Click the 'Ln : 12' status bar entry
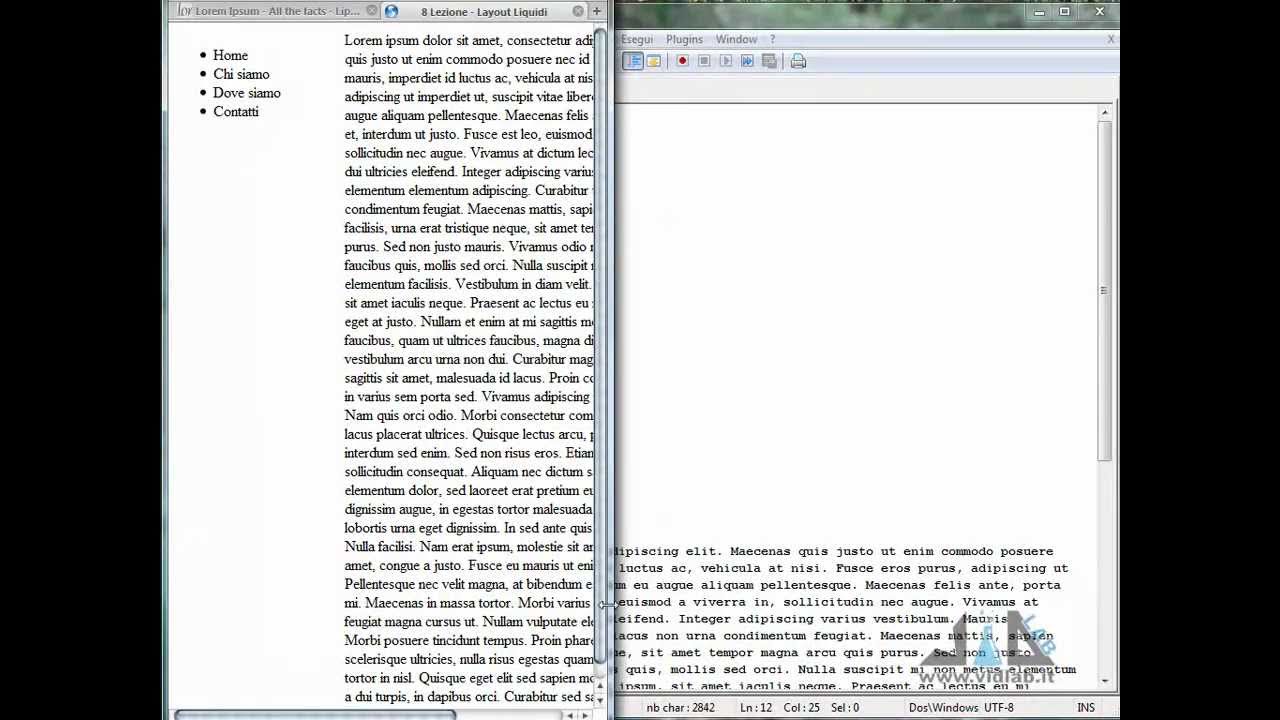 point(756,708)
